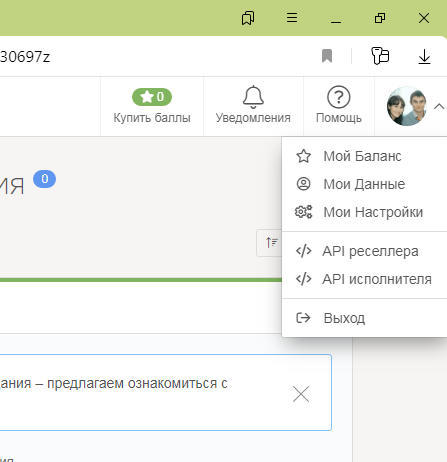Dismiss the notice banner with the X
The height and width of the screenshot is (462, 447).
click(x=301, y=394)
